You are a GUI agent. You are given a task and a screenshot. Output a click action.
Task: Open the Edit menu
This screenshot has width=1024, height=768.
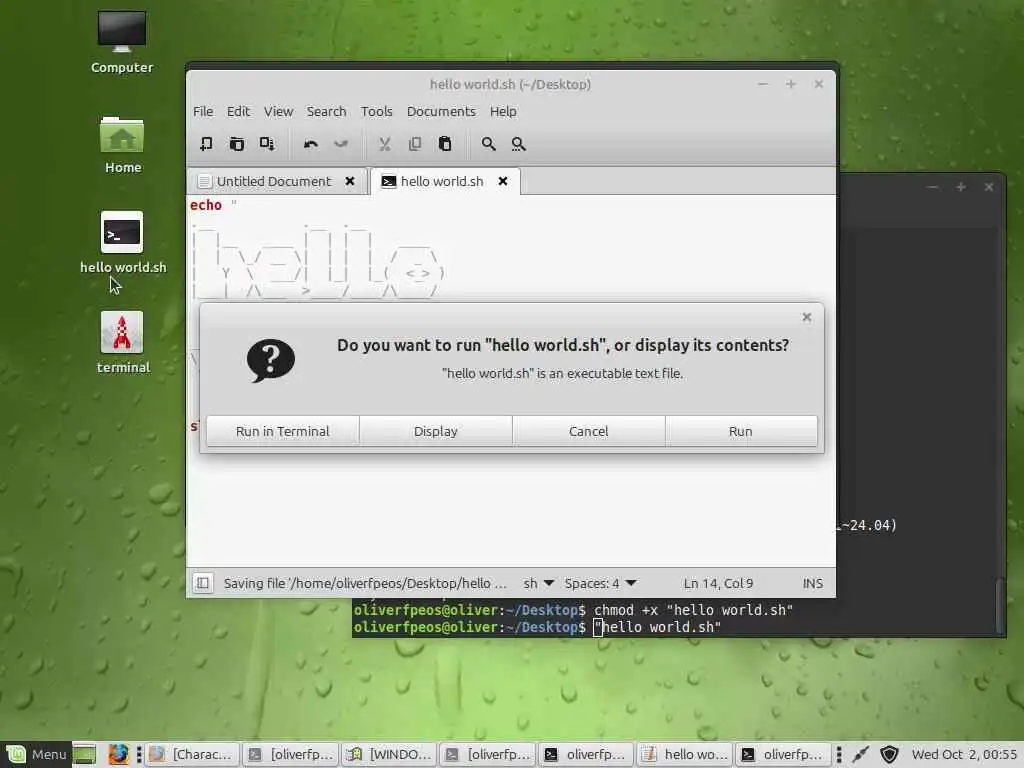tap(238, 112)
